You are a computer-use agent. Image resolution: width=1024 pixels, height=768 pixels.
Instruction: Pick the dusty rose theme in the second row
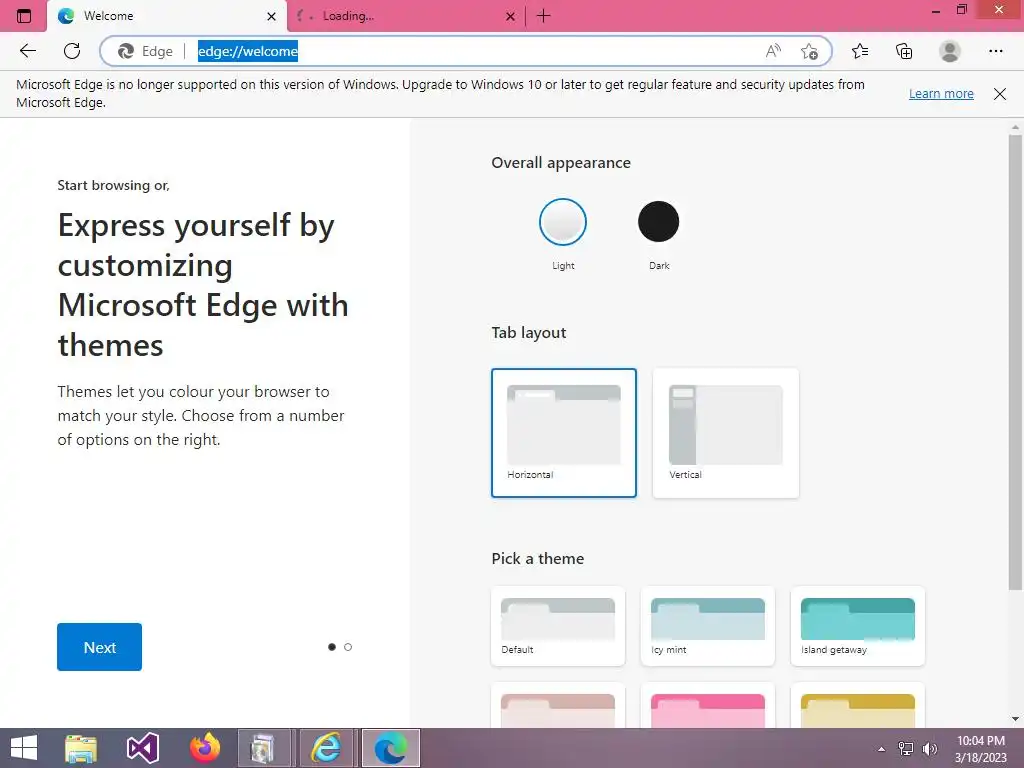point(558,707)
